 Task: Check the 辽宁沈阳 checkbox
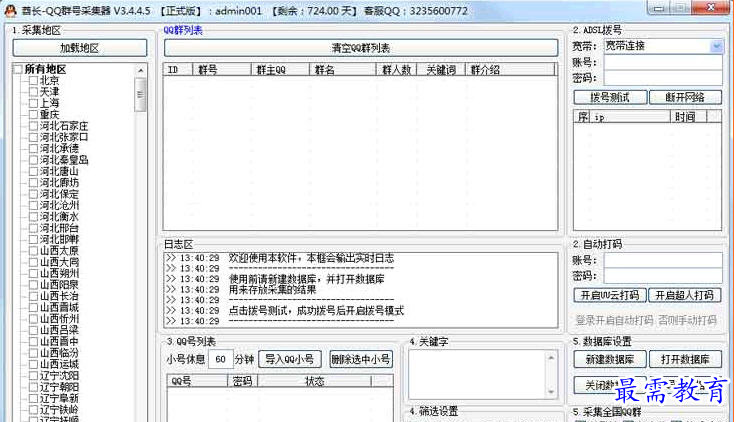33,376
